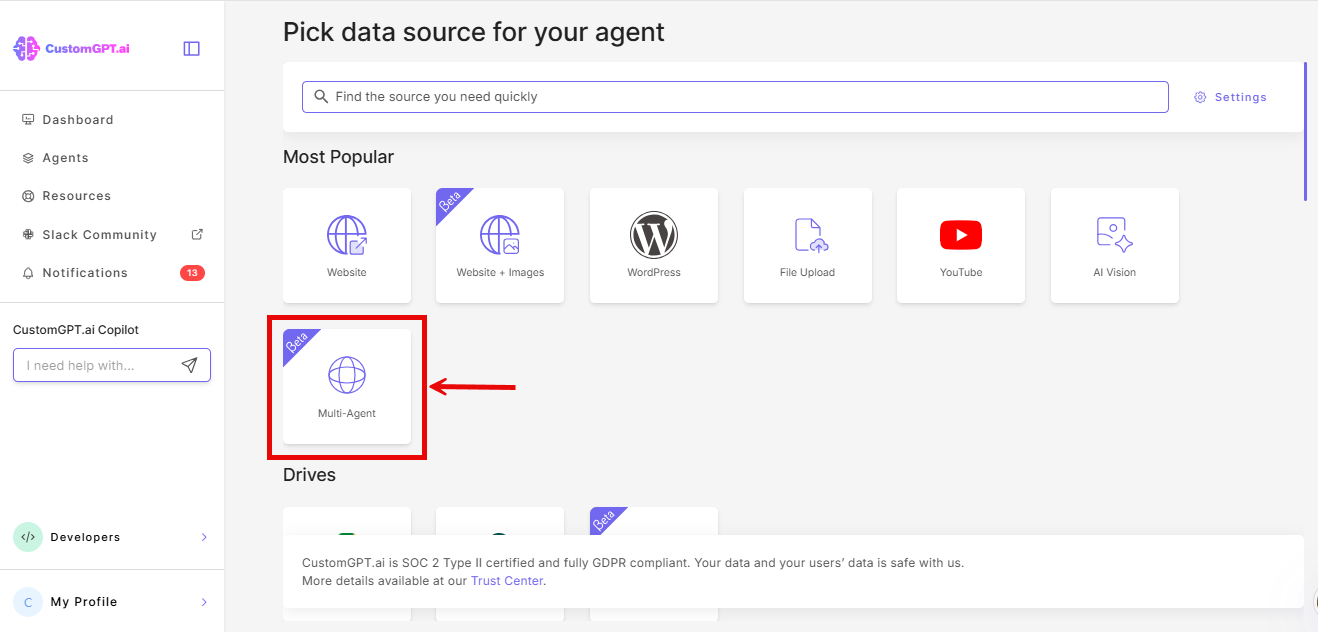Visit the Trust Center link
The width and height of the screenshot is (1318, 632).
coord(507,580)
